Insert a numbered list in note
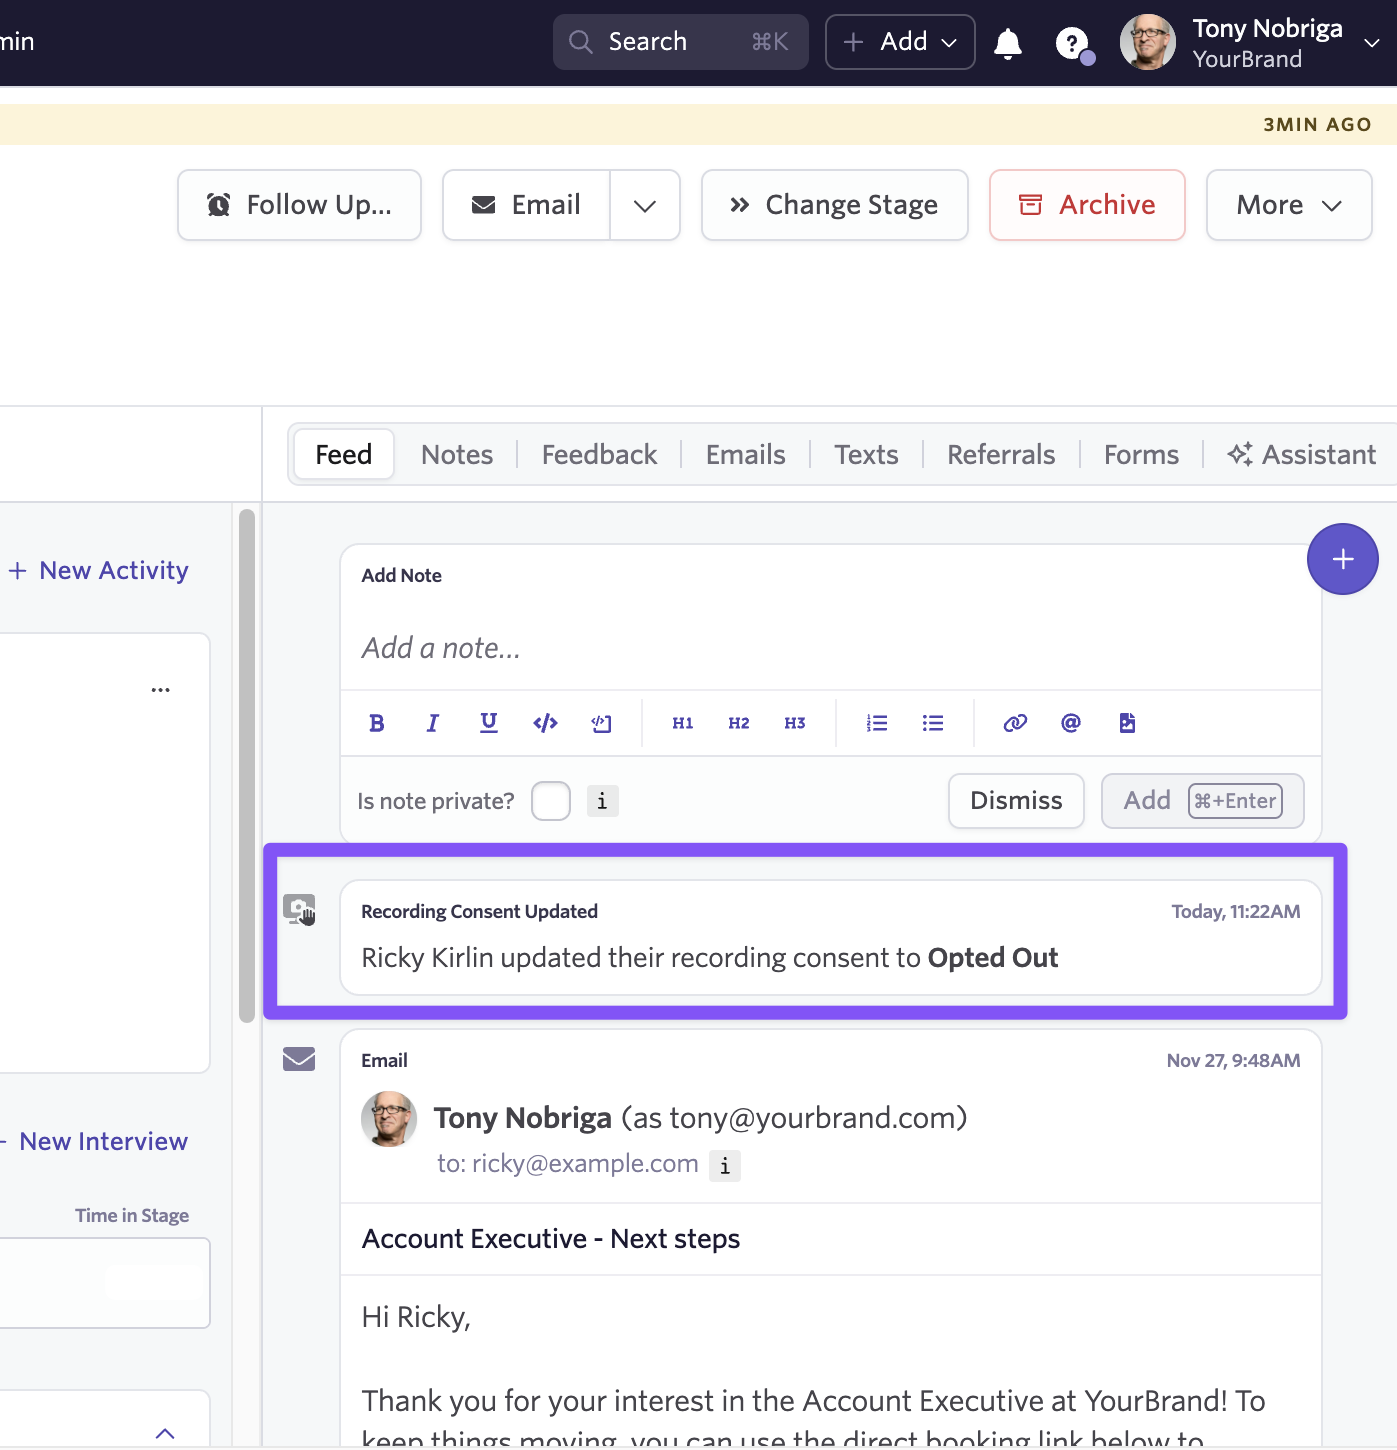This screenshot has height=1450, width=1397. 877,723
